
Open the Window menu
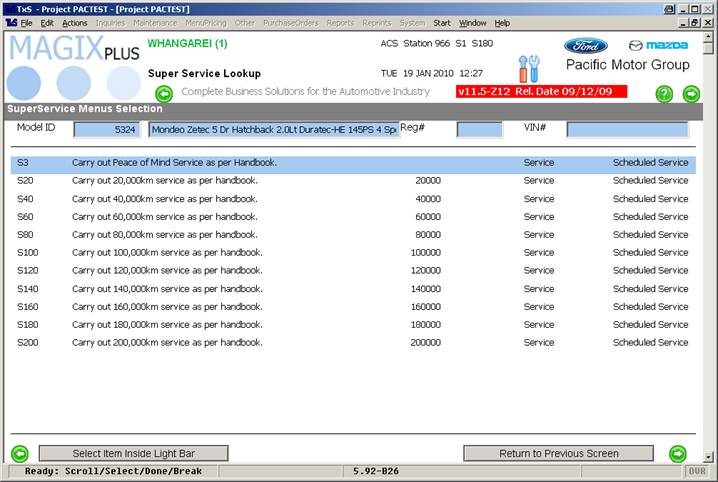(472, 22)
